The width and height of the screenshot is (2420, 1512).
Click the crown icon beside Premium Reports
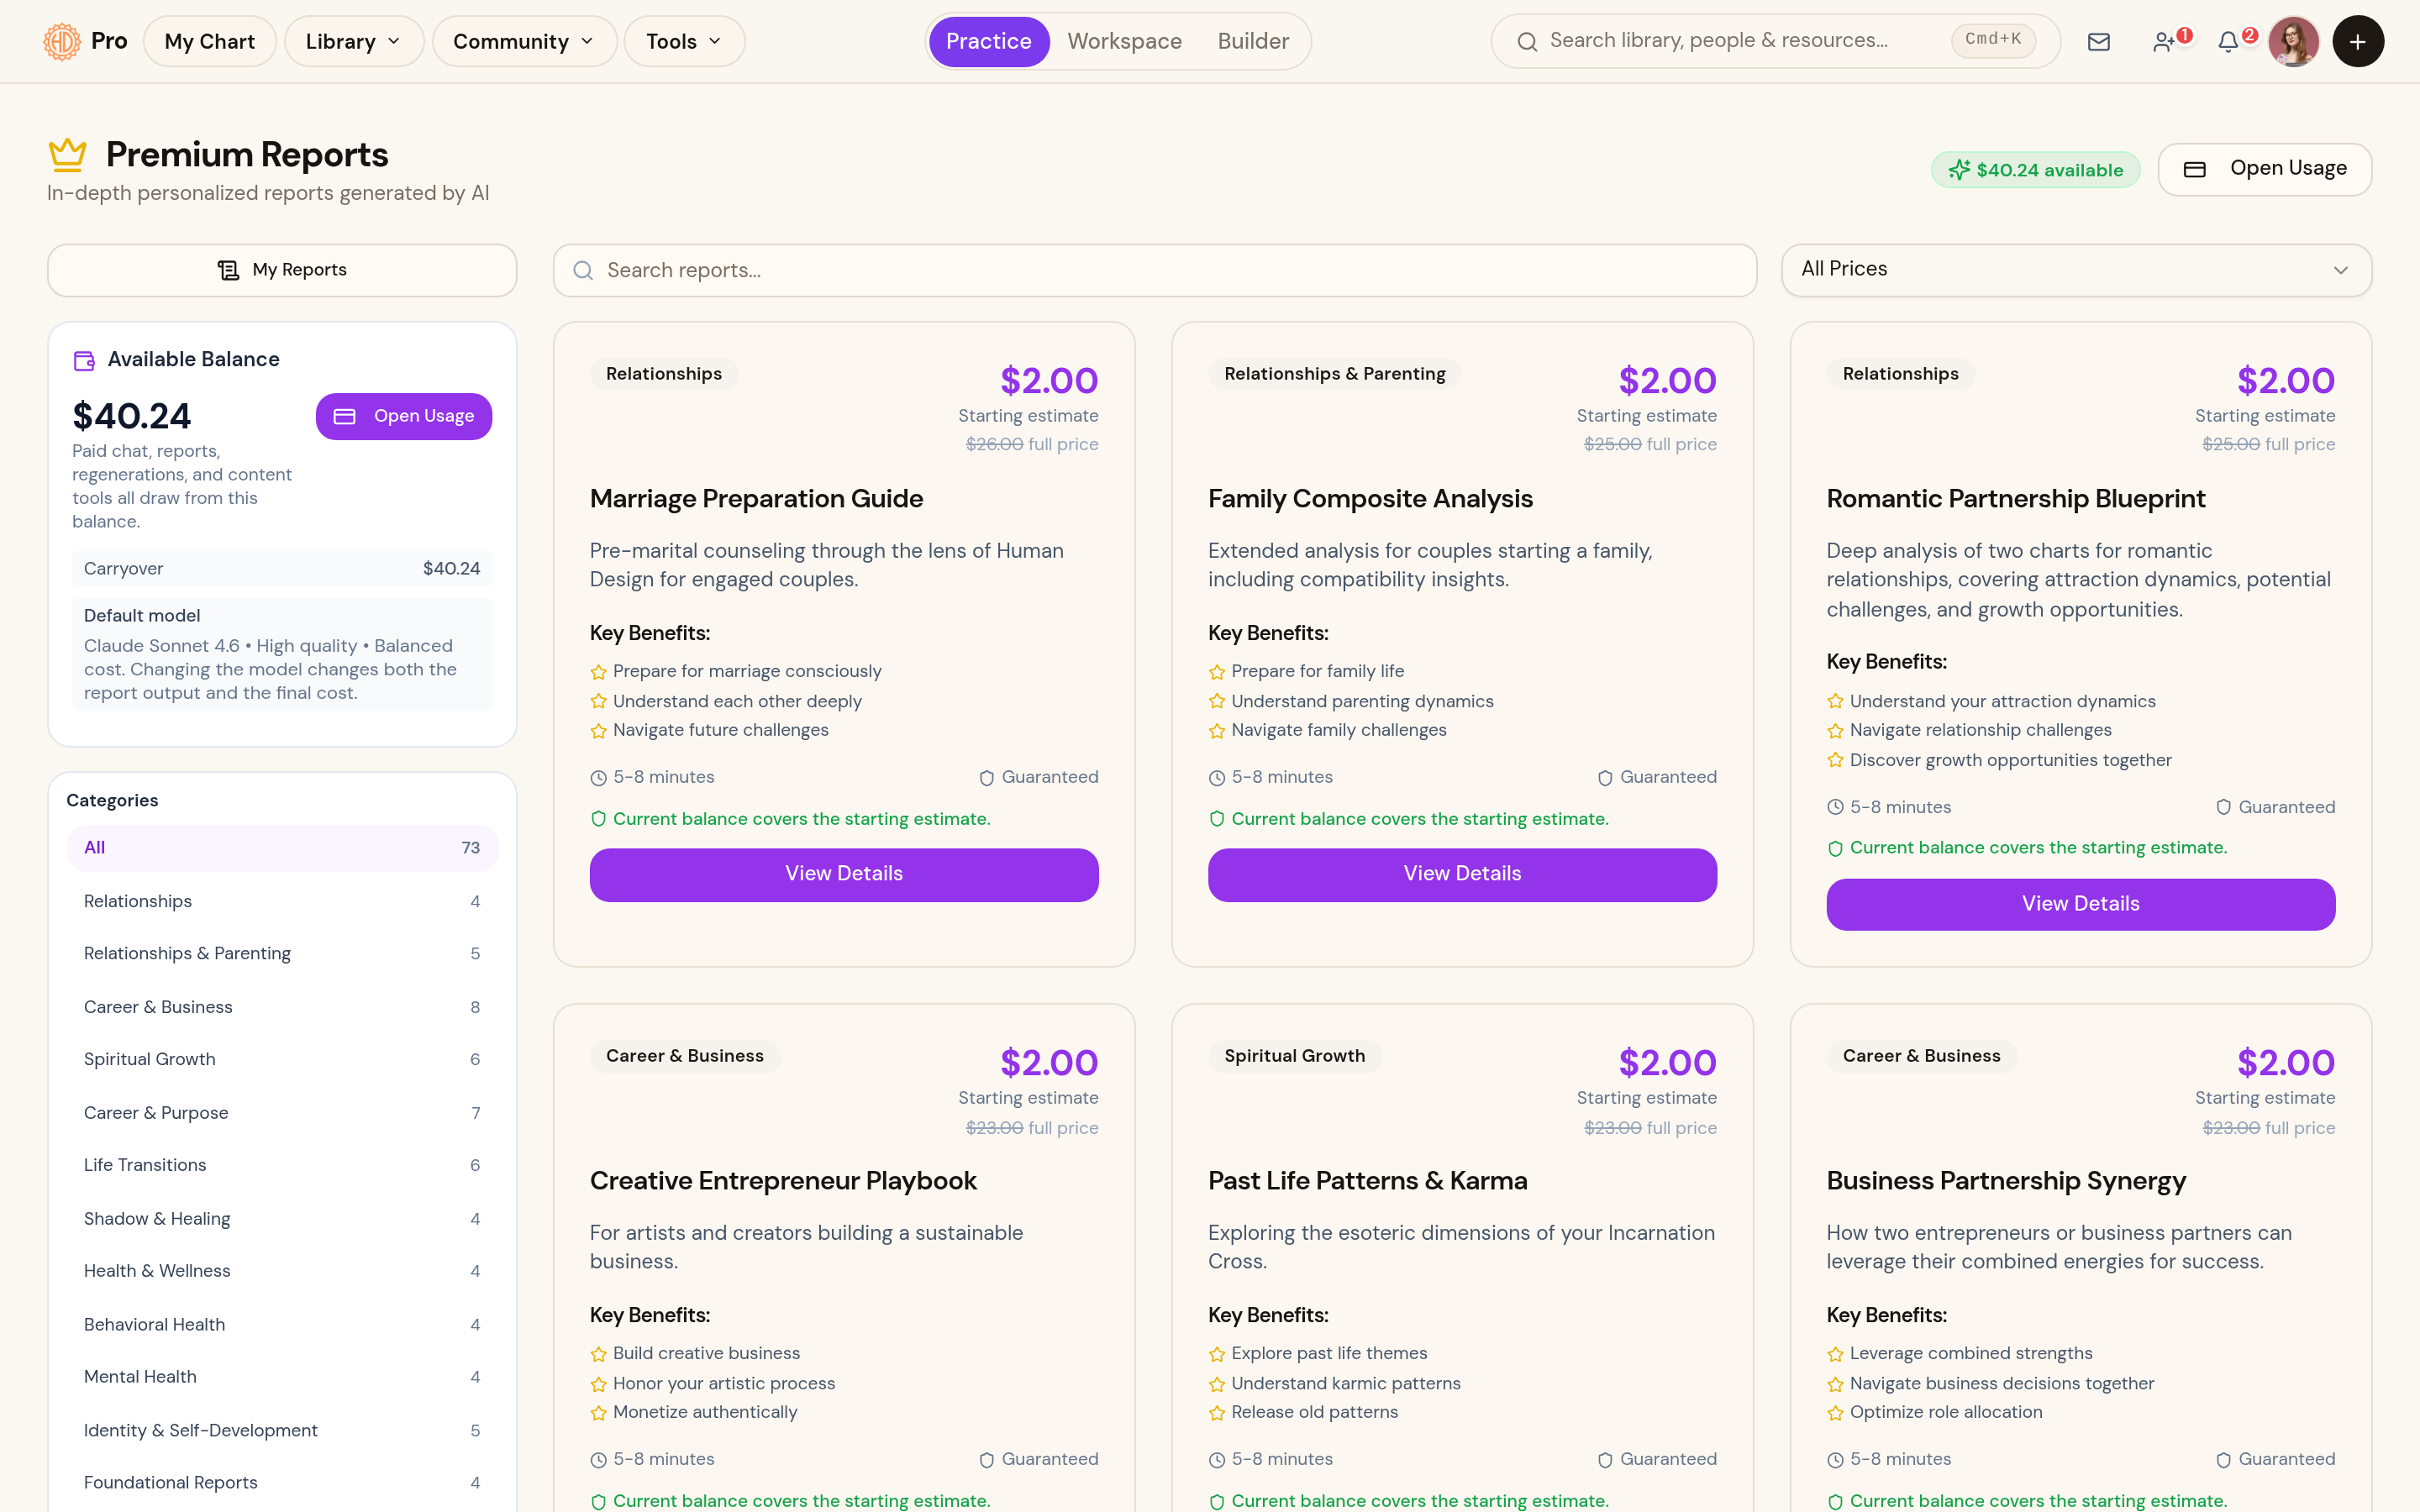click(x=68, y=154)
